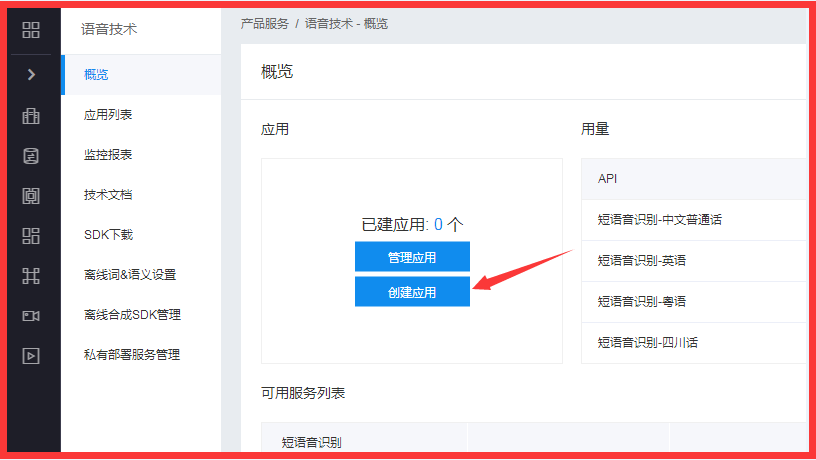Click the 语音技术 sidebar title
Image resolution: width=816 pixels, height=460 pixels.
coord(109,29)
